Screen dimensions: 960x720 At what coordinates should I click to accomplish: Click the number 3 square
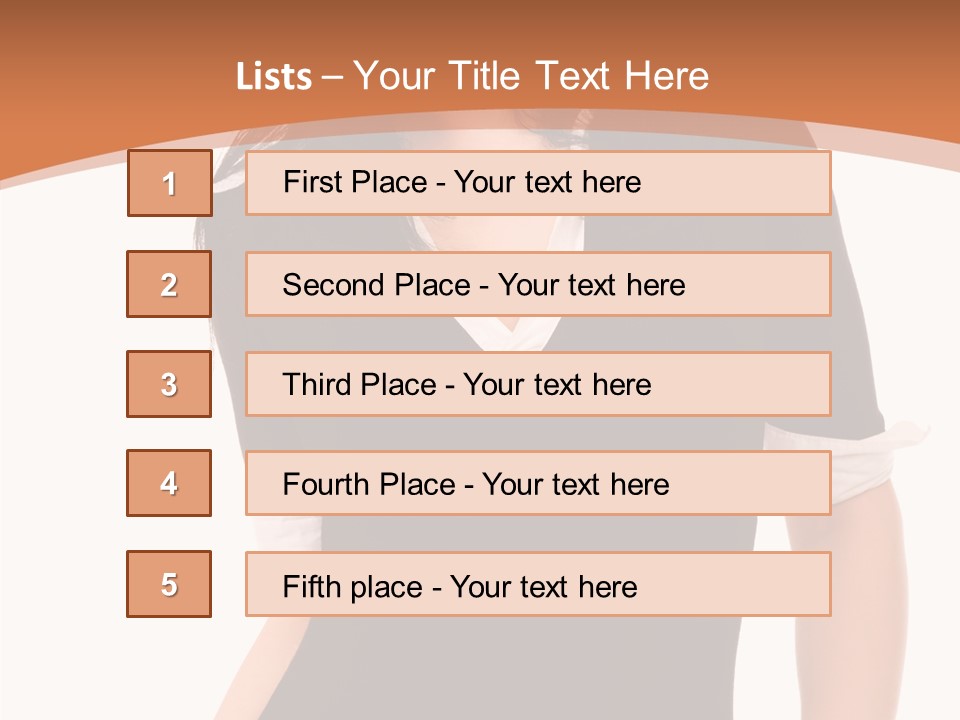point(169,384)
